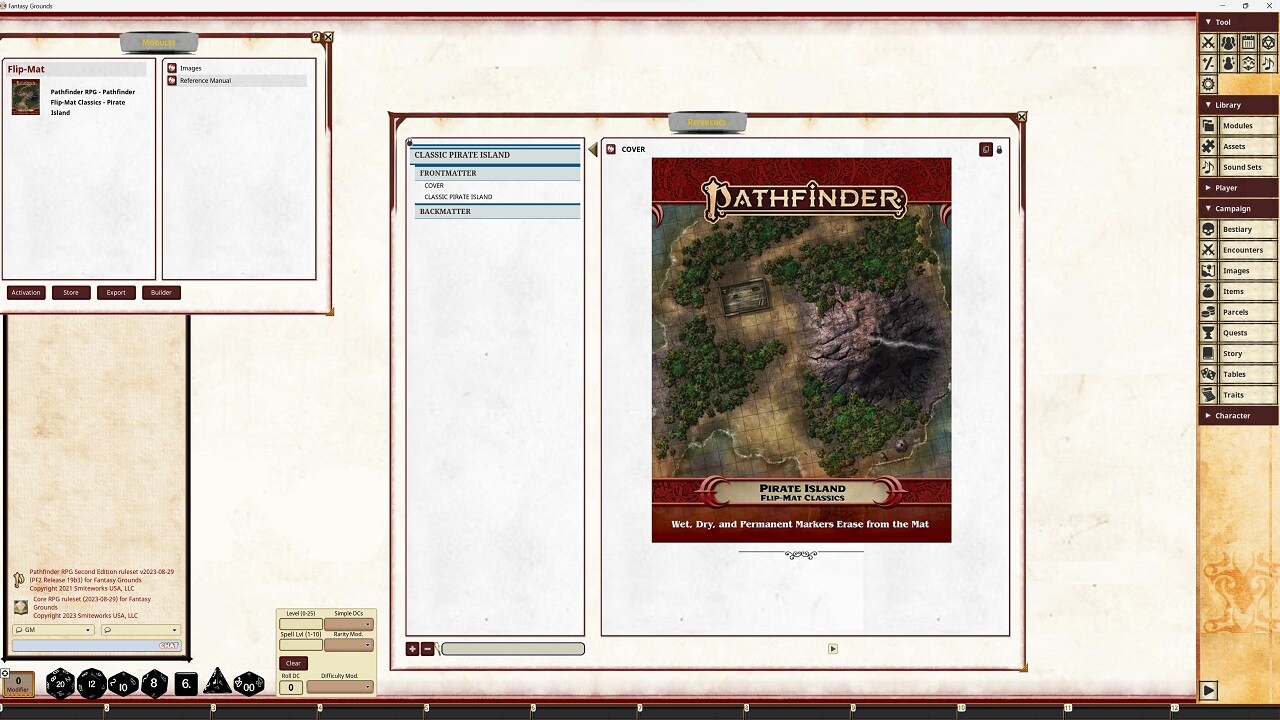1280x720 pixels.
Task: Toggle the Pathfinder Flip-Mat module thumbnail
Action: (x=25, y=99)
